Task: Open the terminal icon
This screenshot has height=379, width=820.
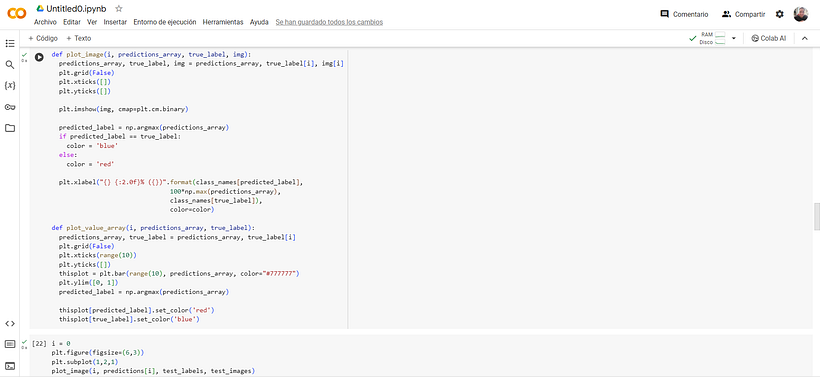Action: pyautogui.click(x=10, y=365)
